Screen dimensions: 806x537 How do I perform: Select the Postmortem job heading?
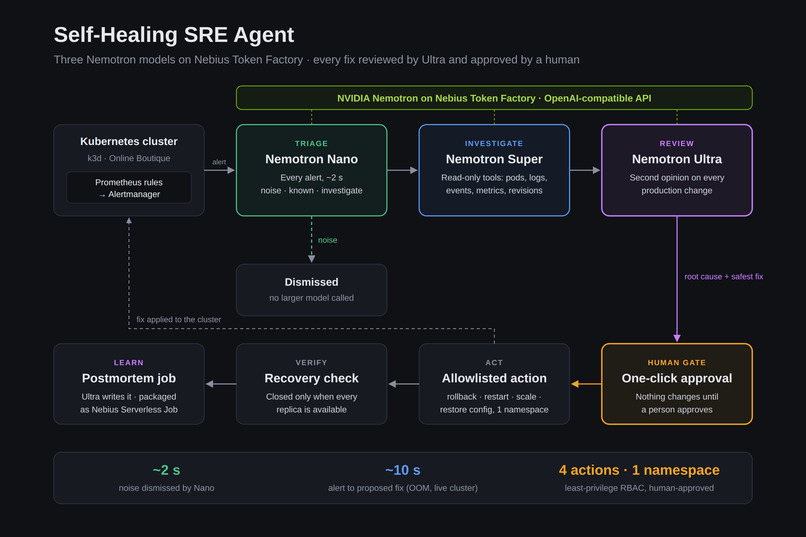pyautogui.click(x=129, y=378)
